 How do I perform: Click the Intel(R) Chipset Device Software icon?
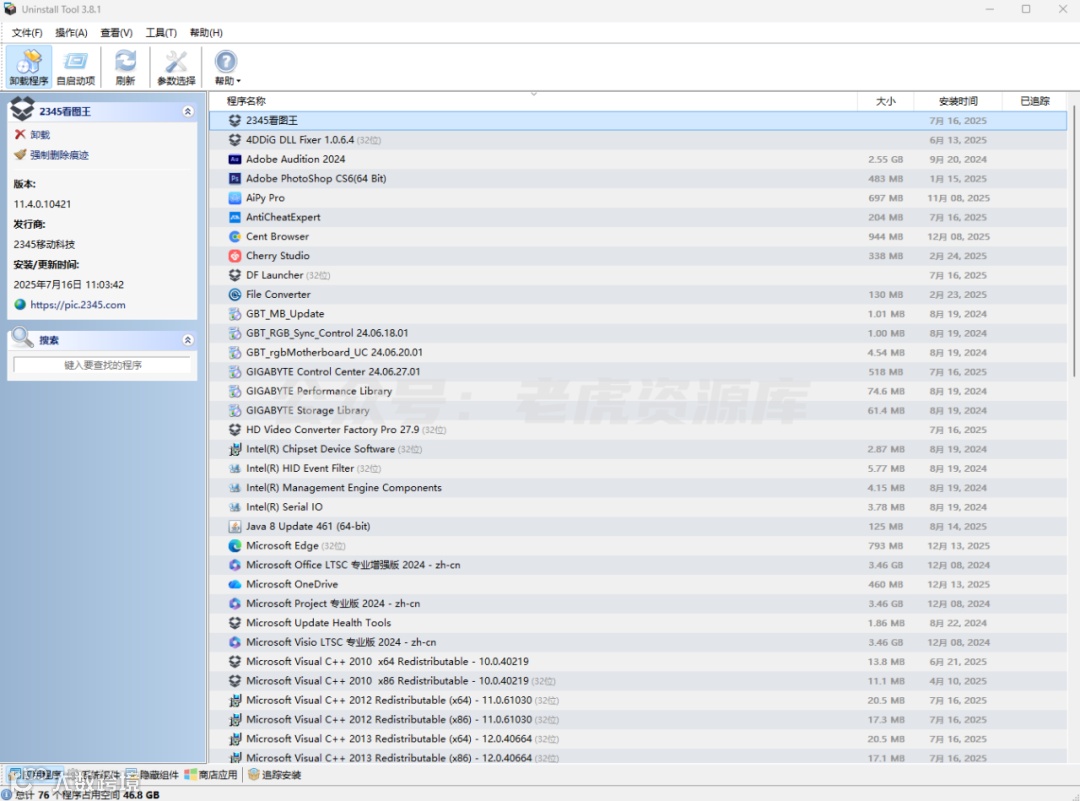235,449
